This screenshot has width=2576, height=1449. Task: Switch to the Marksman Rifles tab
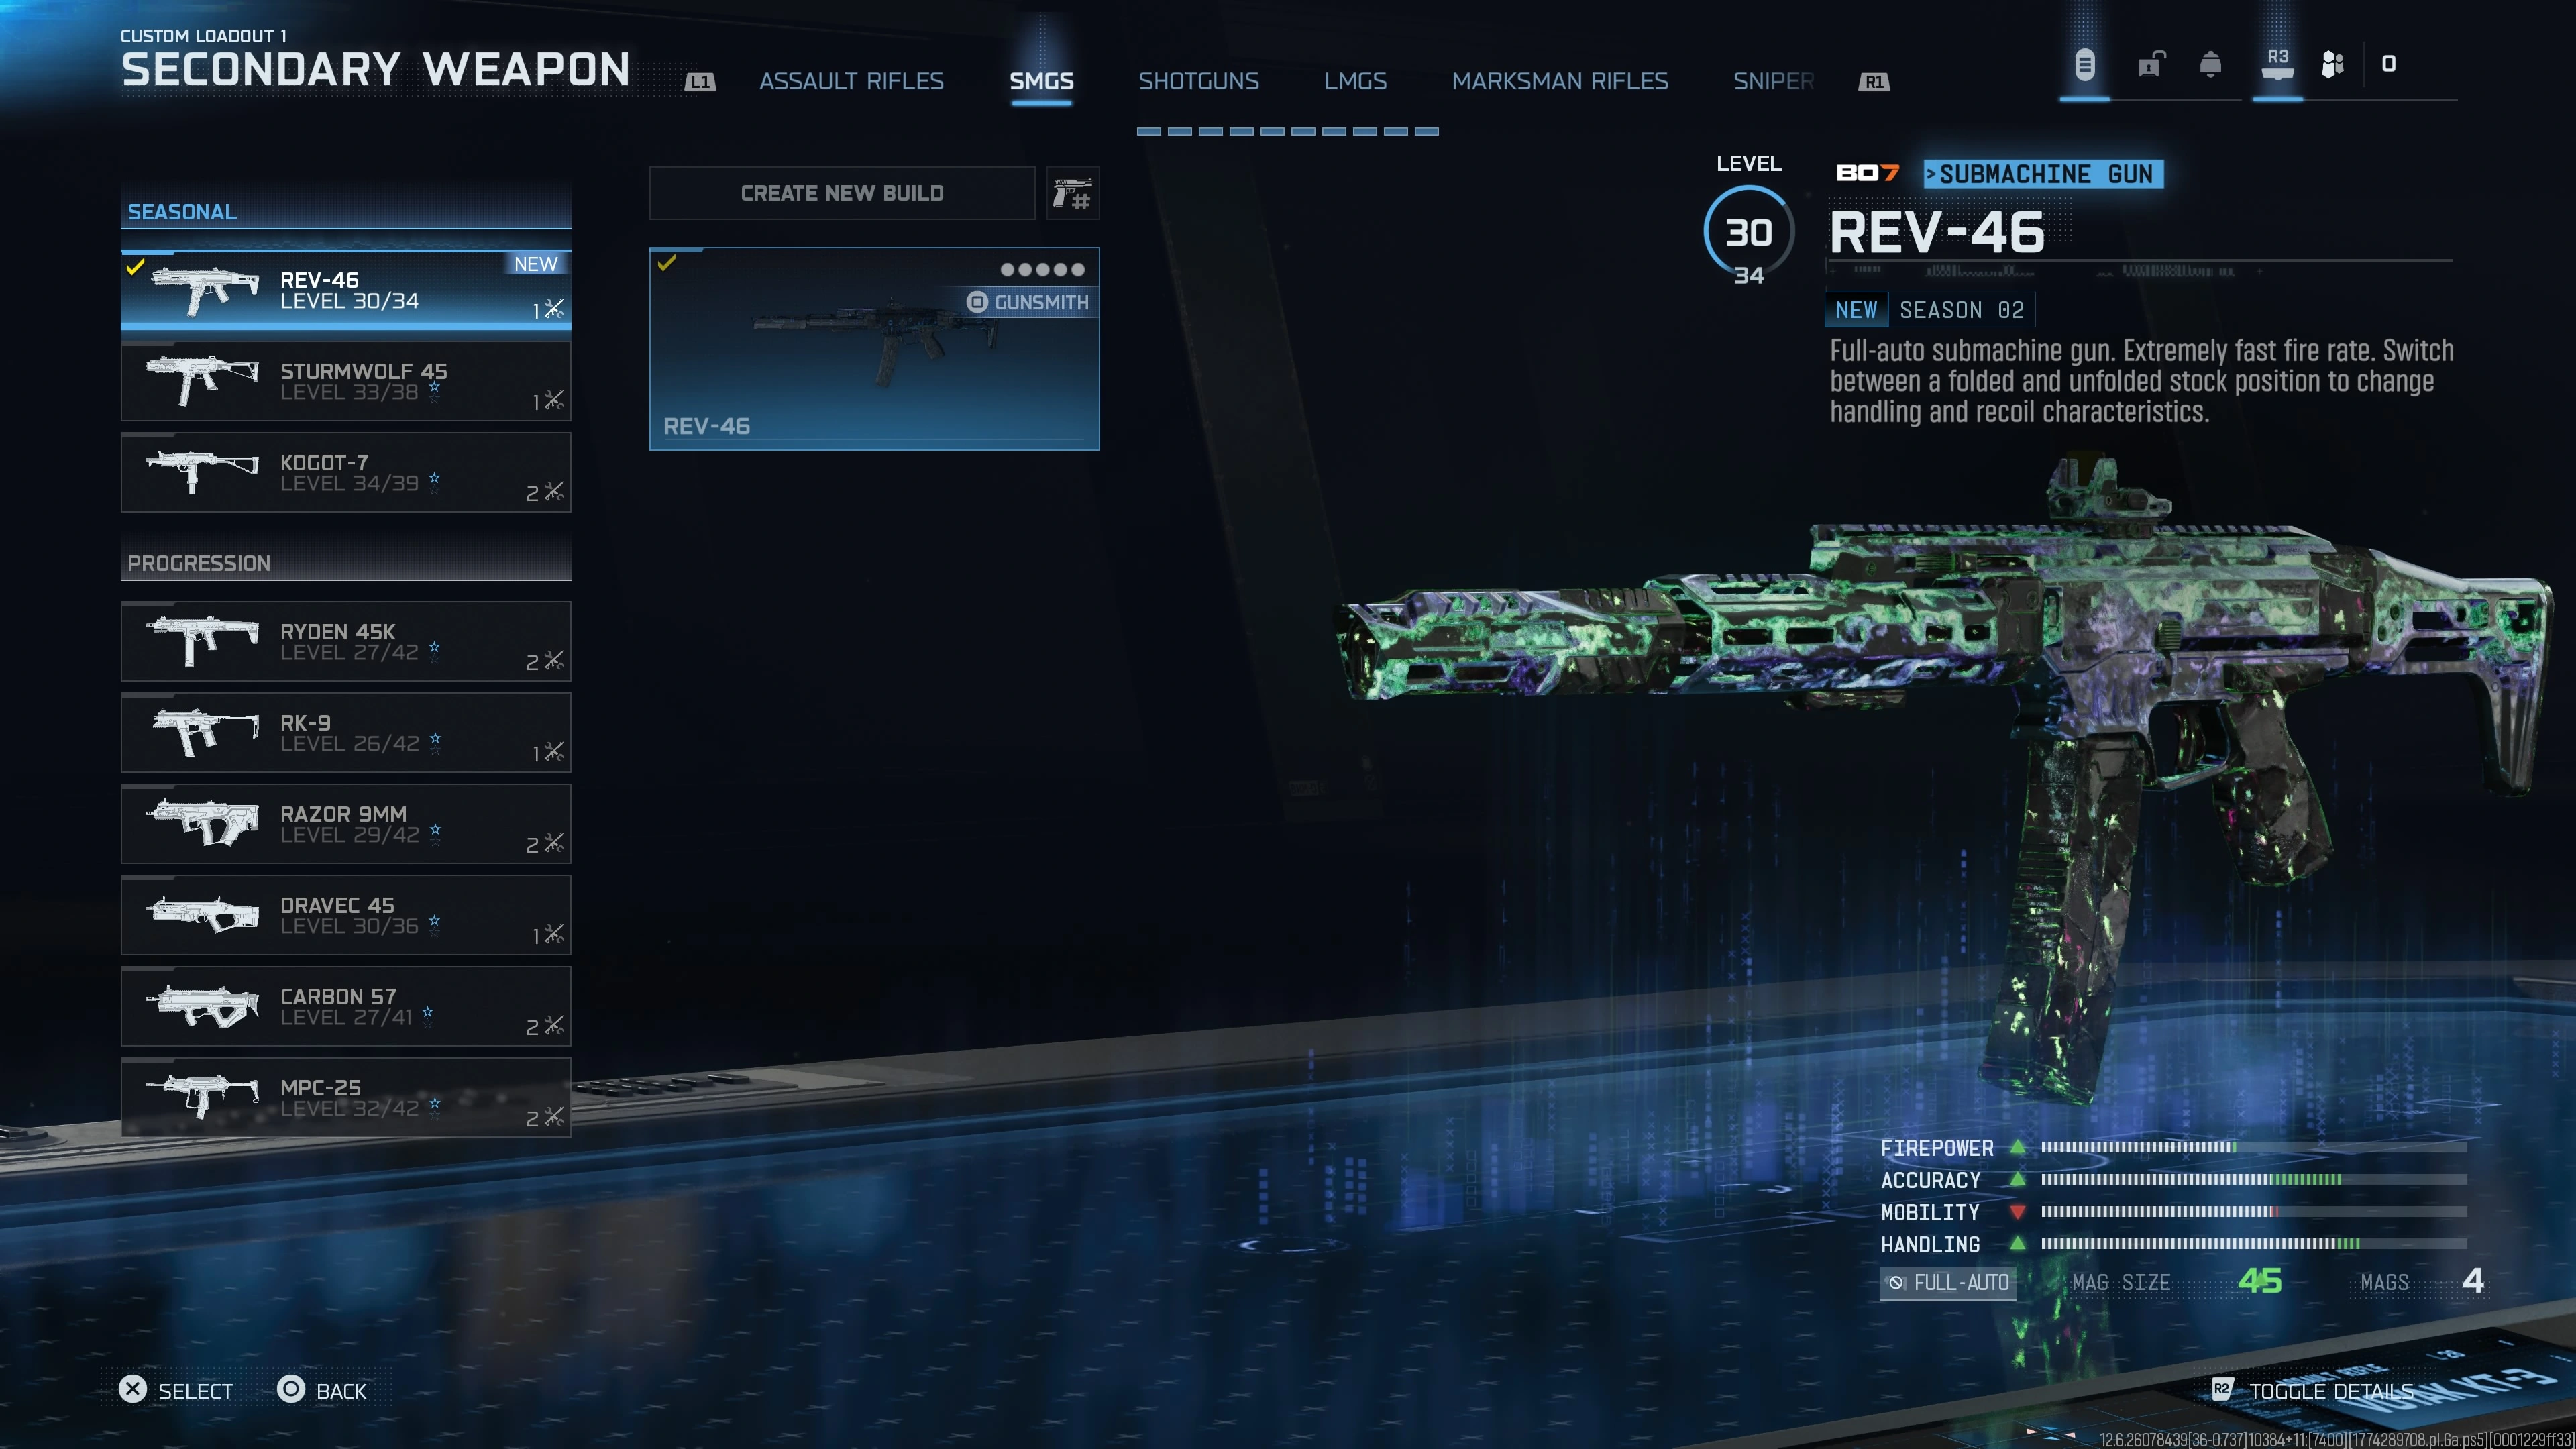1559,81
